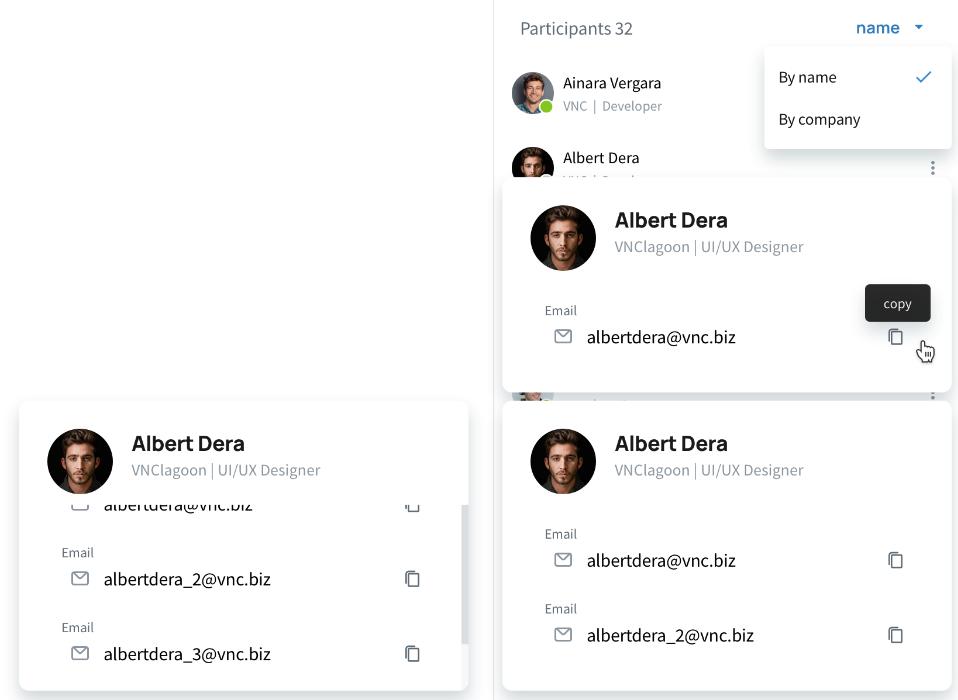Copy albertdera_2@vnc.biz in the non-scrolling two-email card
This screenshot has width=958, height=700.
[896, 635]
